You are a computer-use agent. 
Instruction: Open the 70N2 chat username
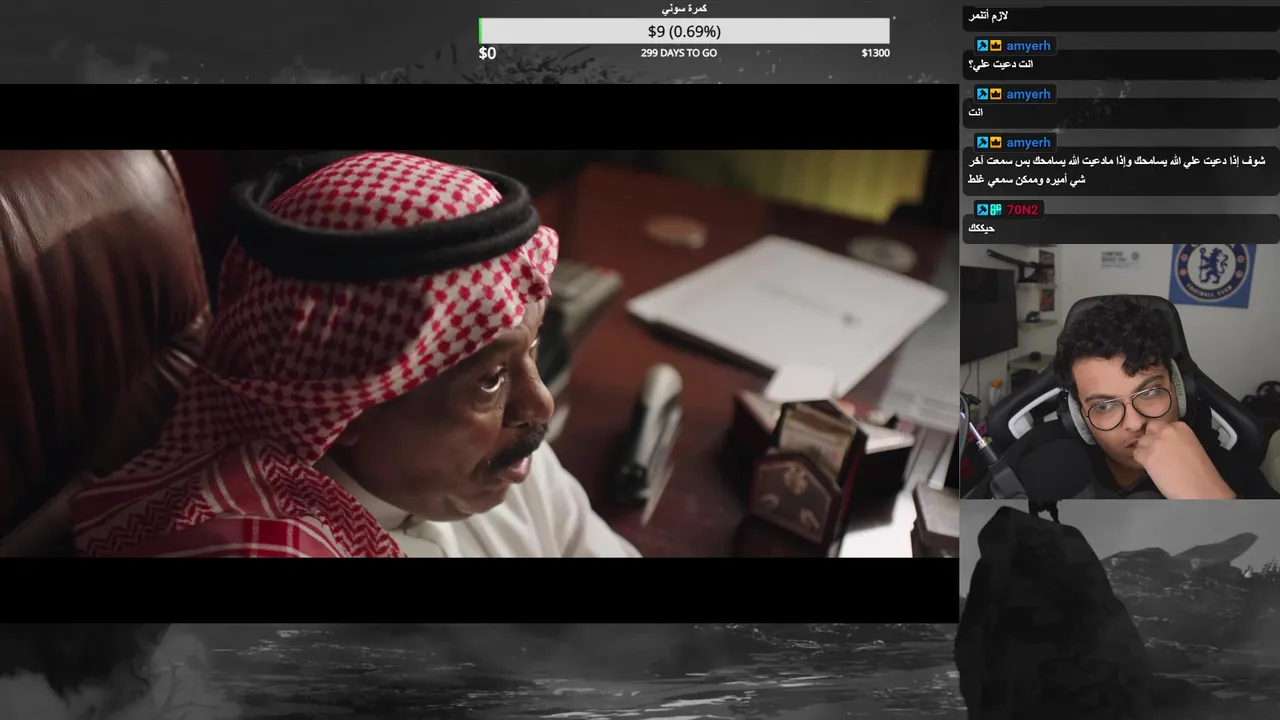coord(1022,210)
